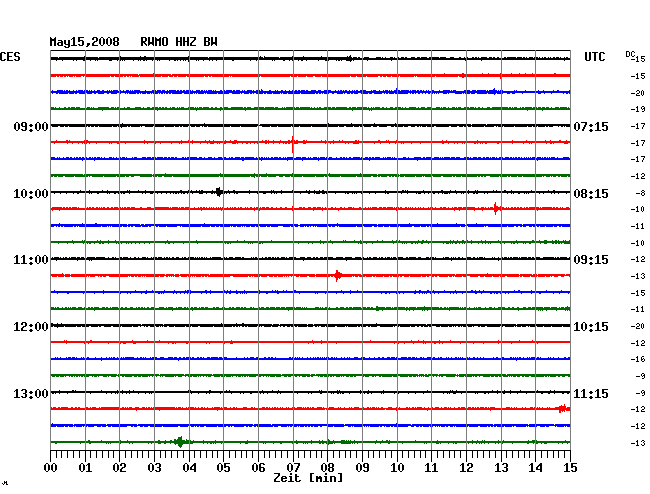This screenshot has height=494, width=650.
Task: Click the 00 minute axis tick label
Action: (x=51, y=467)
